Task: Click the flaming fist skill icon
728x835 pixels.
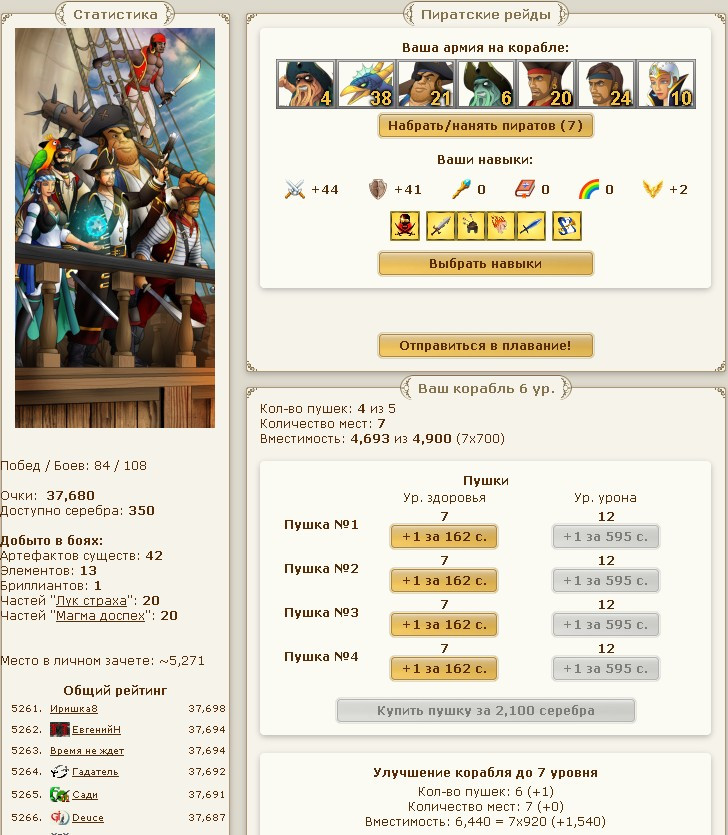Action: pyautogui.click(x=501, y=226)
